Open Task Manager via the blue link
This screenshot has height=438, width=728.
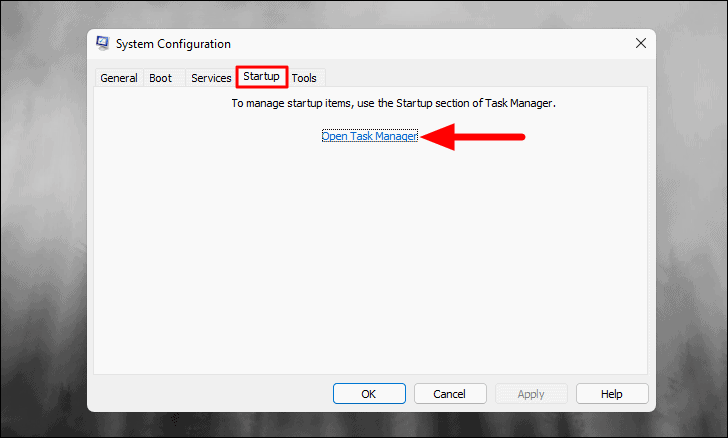(x=370, y=136)
